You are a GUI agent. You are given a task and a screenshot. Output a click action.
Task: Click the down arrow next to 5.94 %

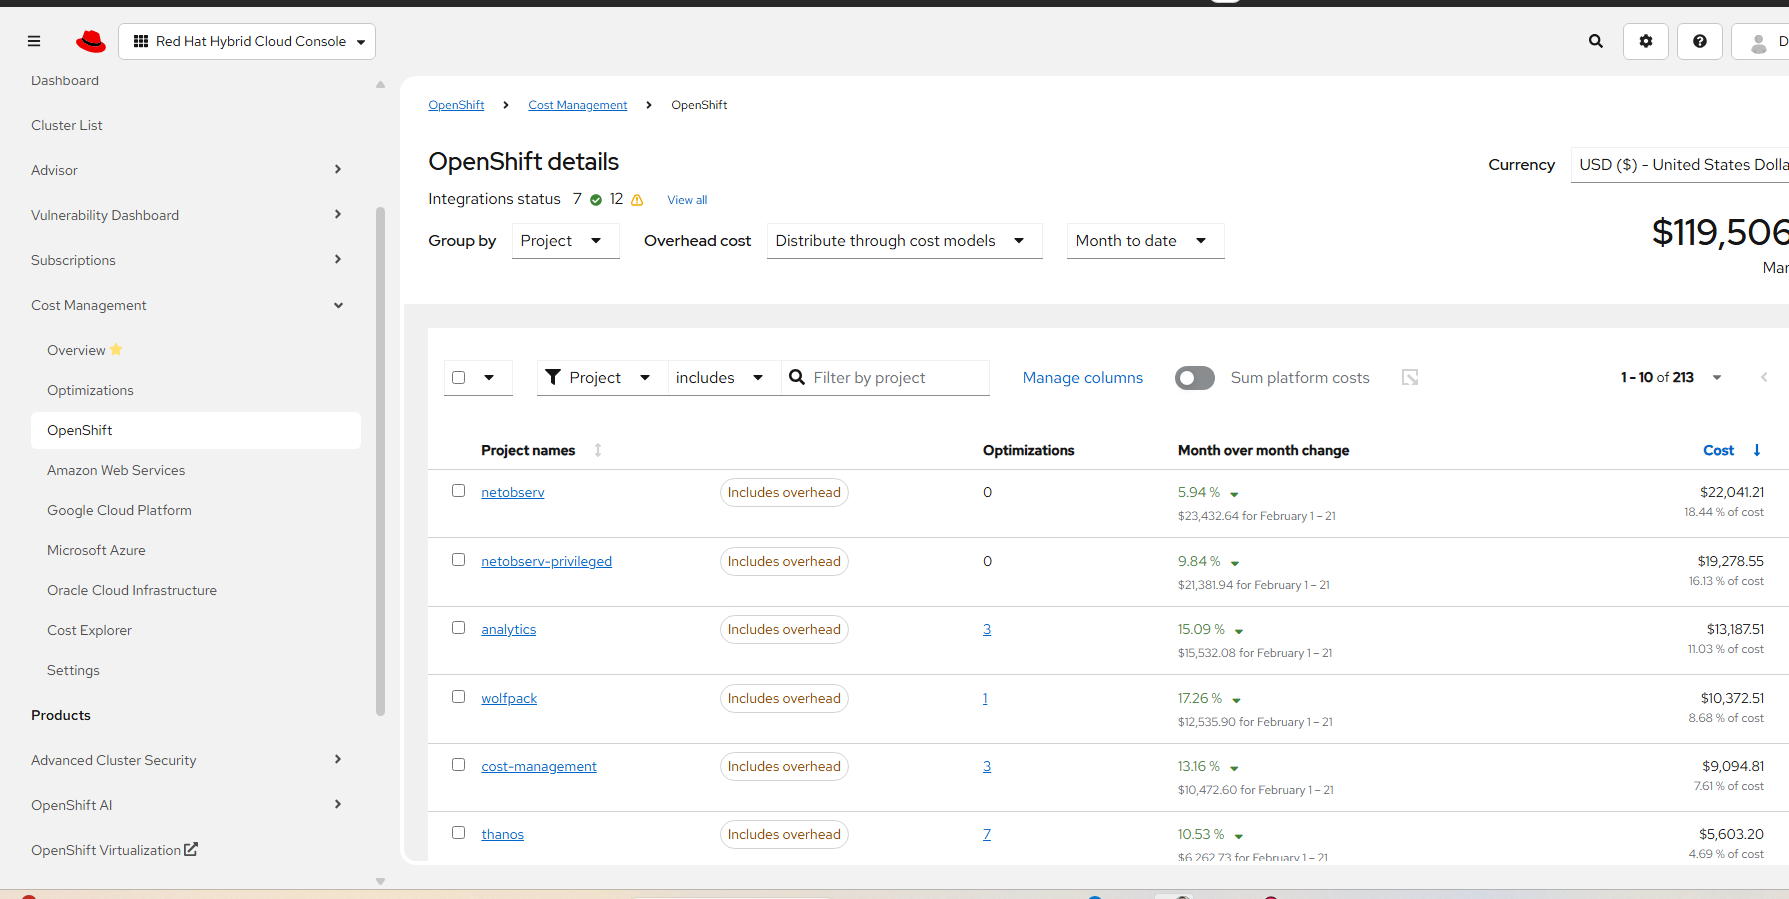(x=1234, y=494)
